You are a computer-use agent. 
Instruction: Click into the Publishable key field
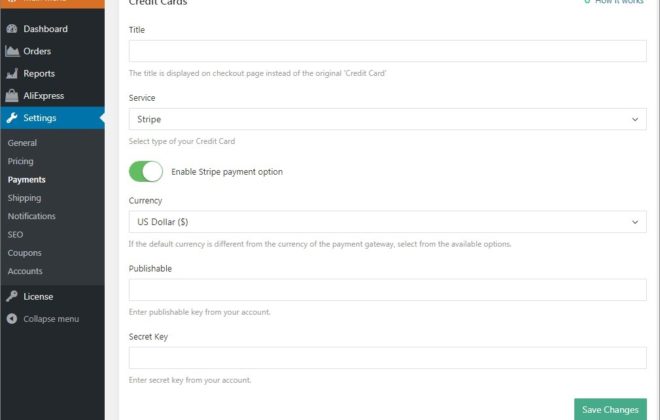pos(387,290)
